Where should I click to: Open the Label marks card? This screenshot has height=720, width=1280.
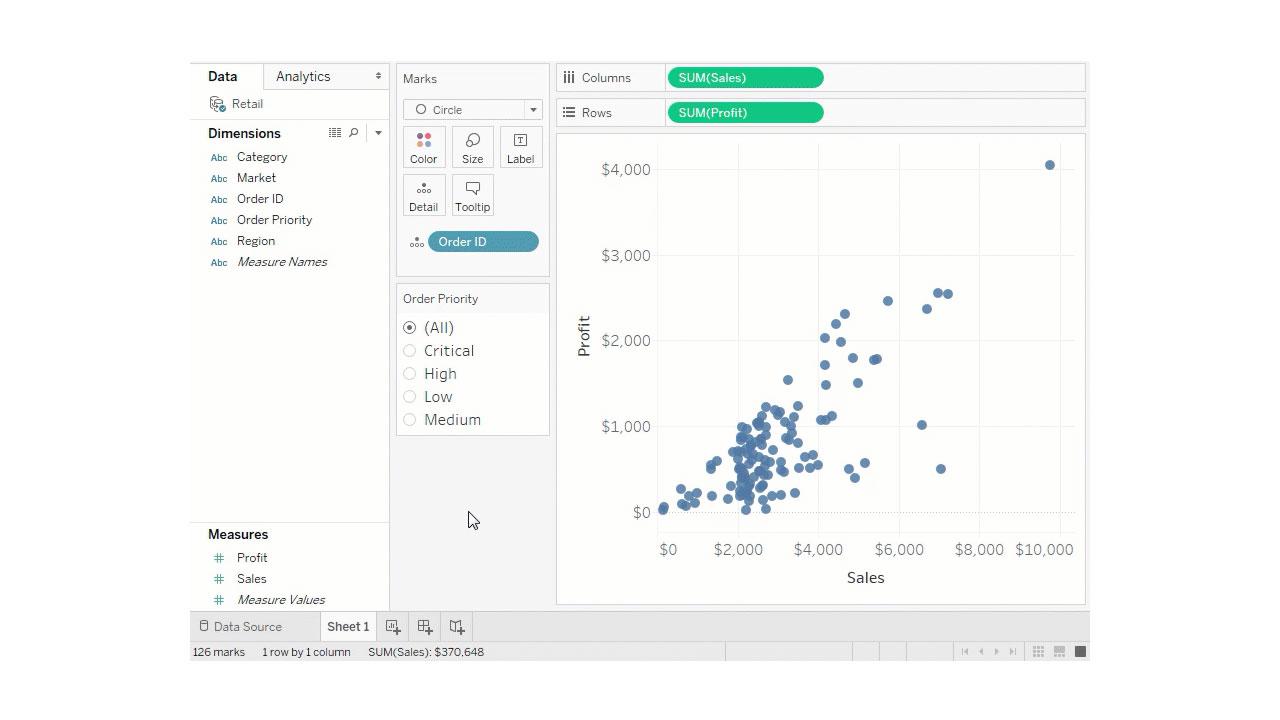click(520, 147)
